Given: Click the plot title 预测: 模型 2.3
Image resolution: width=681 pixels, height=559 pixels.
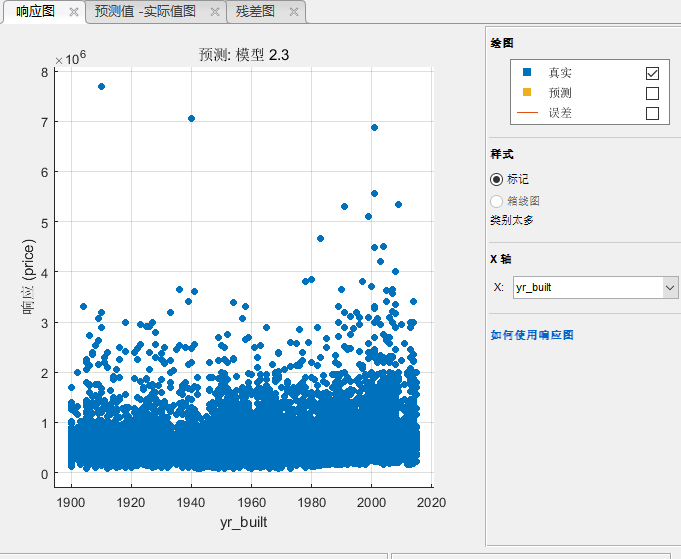Looking at the screenshot, I should 244,55.
